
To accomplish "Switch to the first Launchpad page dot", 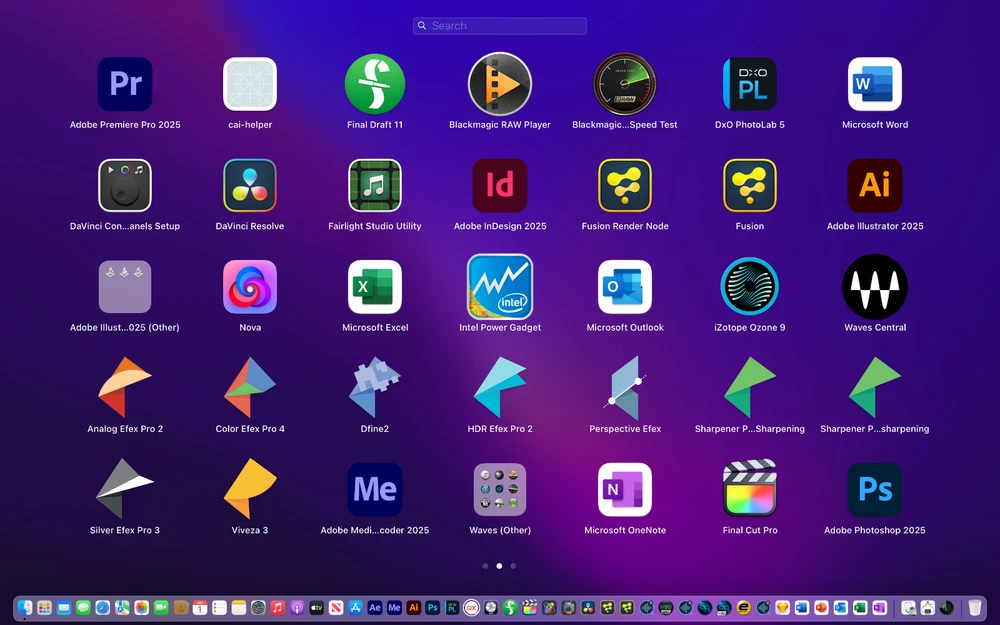I will (x=486, y=566).
